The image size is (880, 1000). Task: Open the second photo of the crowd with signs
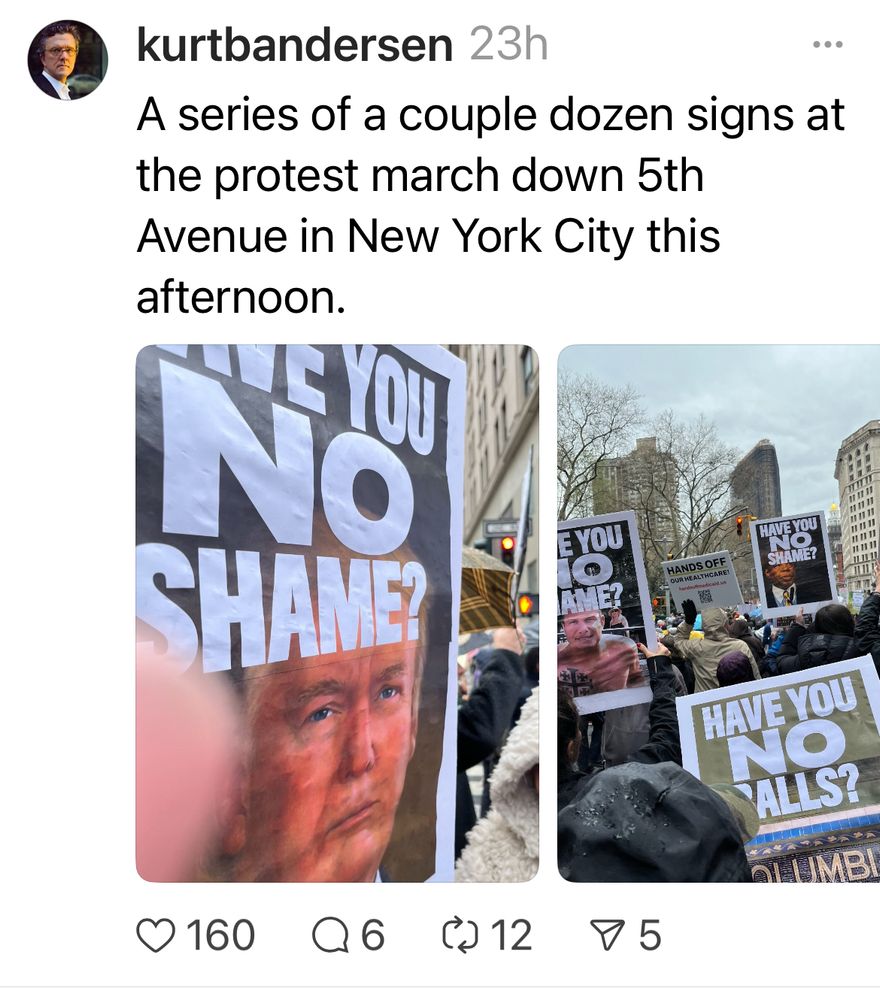[719, 614]
